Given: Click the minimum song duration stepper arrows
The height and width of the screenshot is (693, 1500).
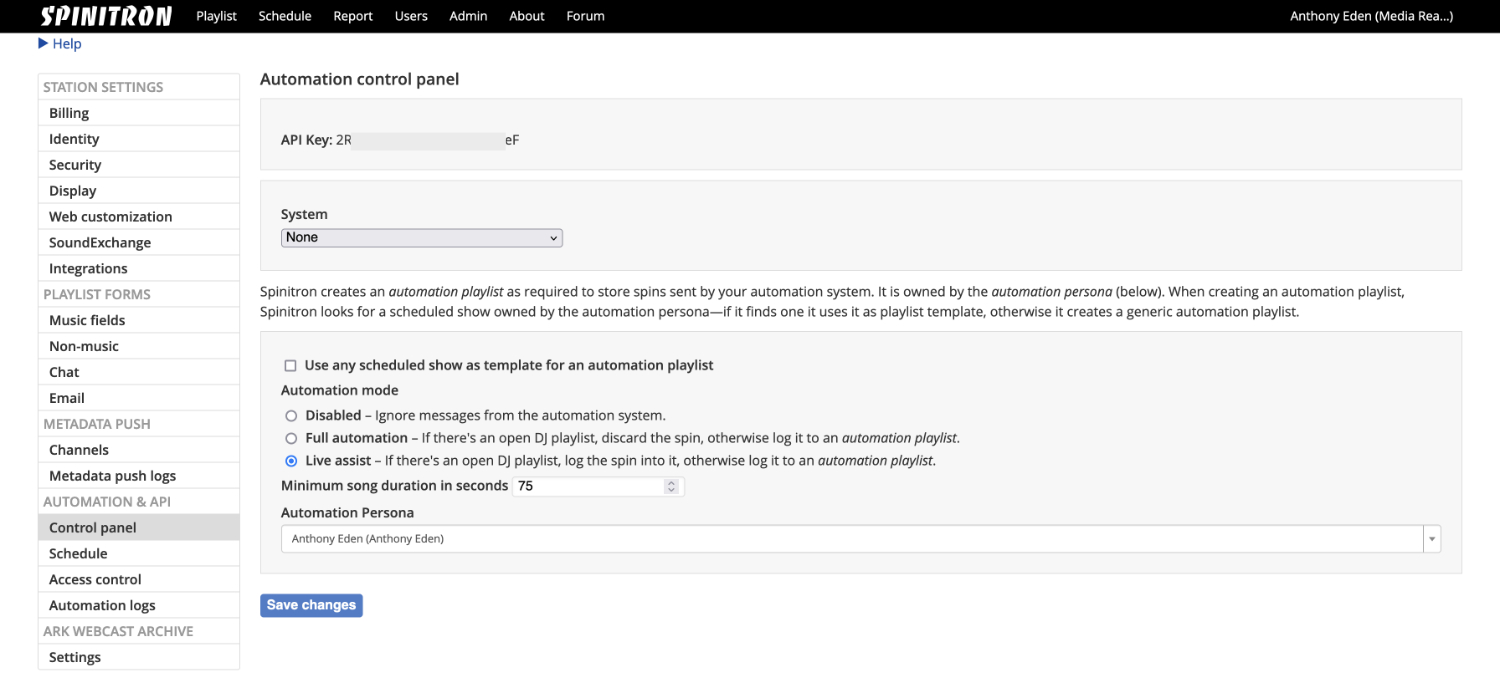Looking at the screenshot, I should coord(671,487).
